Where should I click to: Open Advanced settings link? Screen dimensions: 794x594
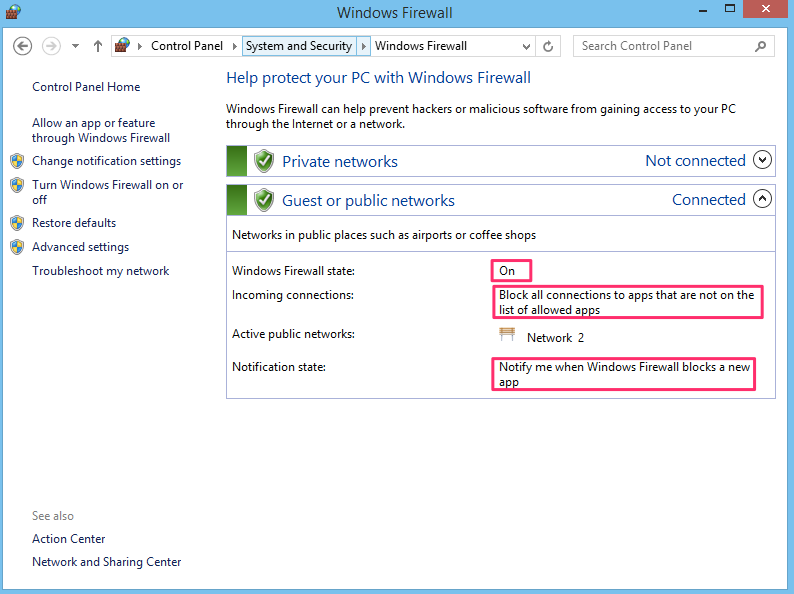click(81, 247)
